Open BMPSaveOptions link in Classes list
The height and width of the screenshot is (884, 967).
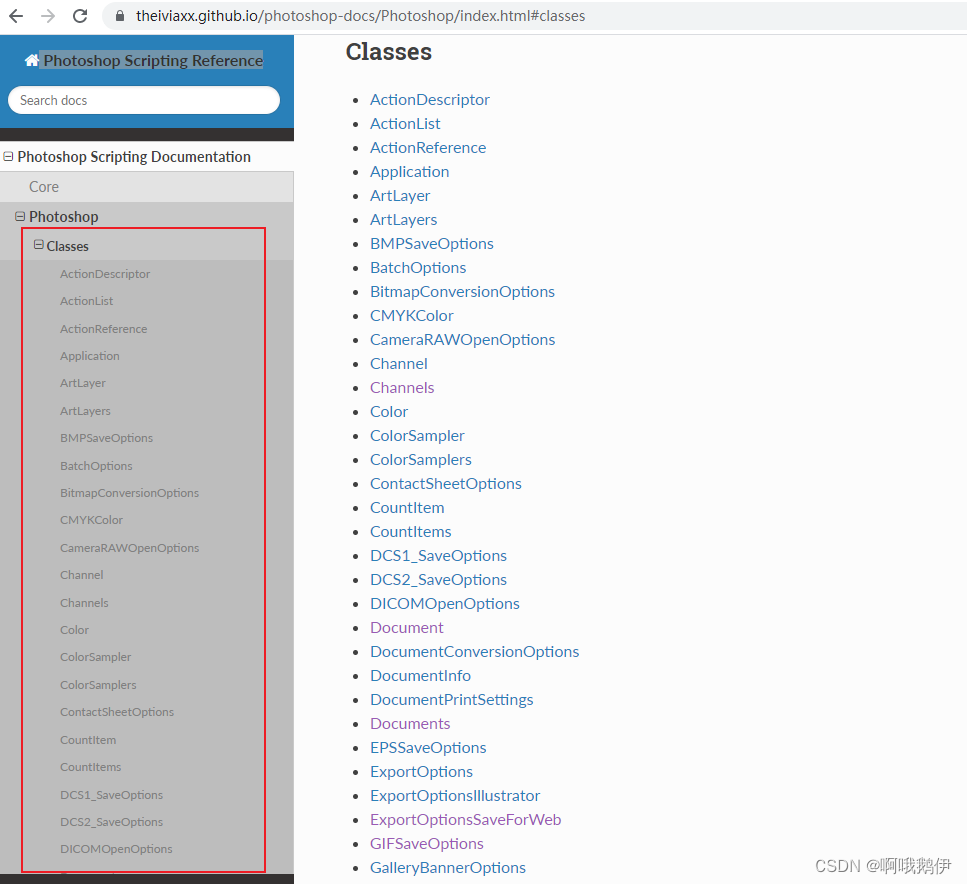pyautogui.click(x=432, y=244)
